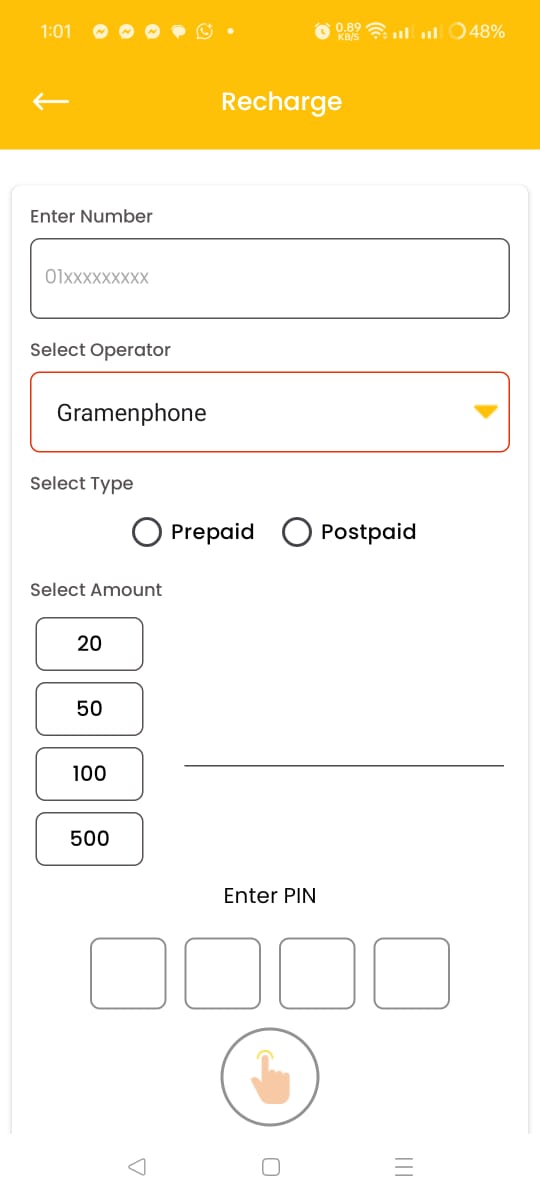540x1200 pixels.
Task: Tap the last PIN digit box
Action: pos(412,973)
